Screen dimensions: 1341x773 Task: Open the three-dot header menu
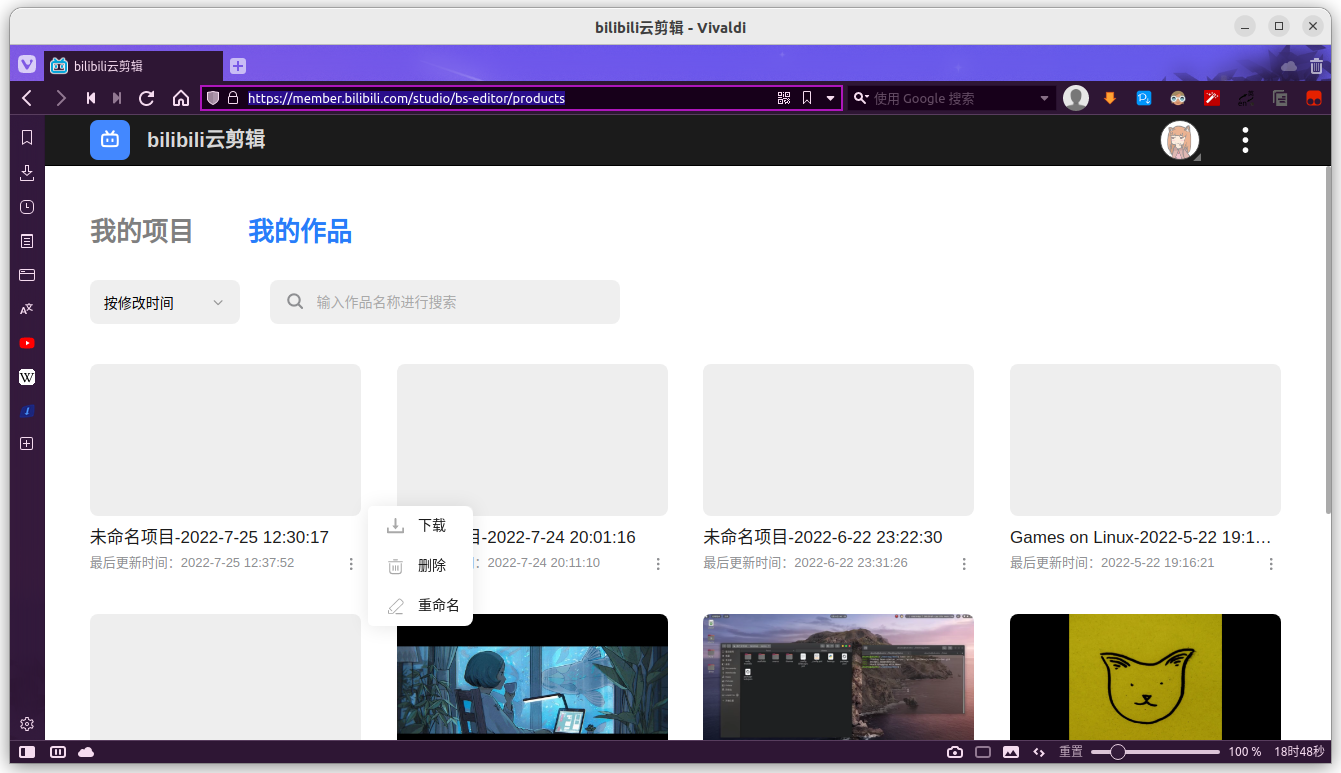coord(1245,140)
